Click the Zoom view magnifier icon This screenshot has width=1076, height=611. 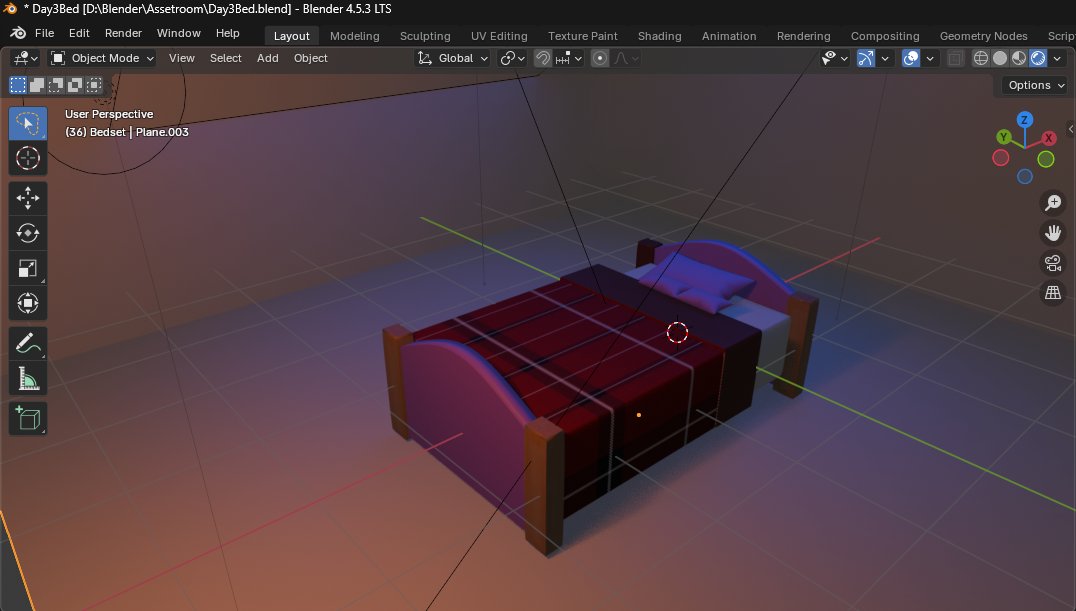coord(1053,203)
